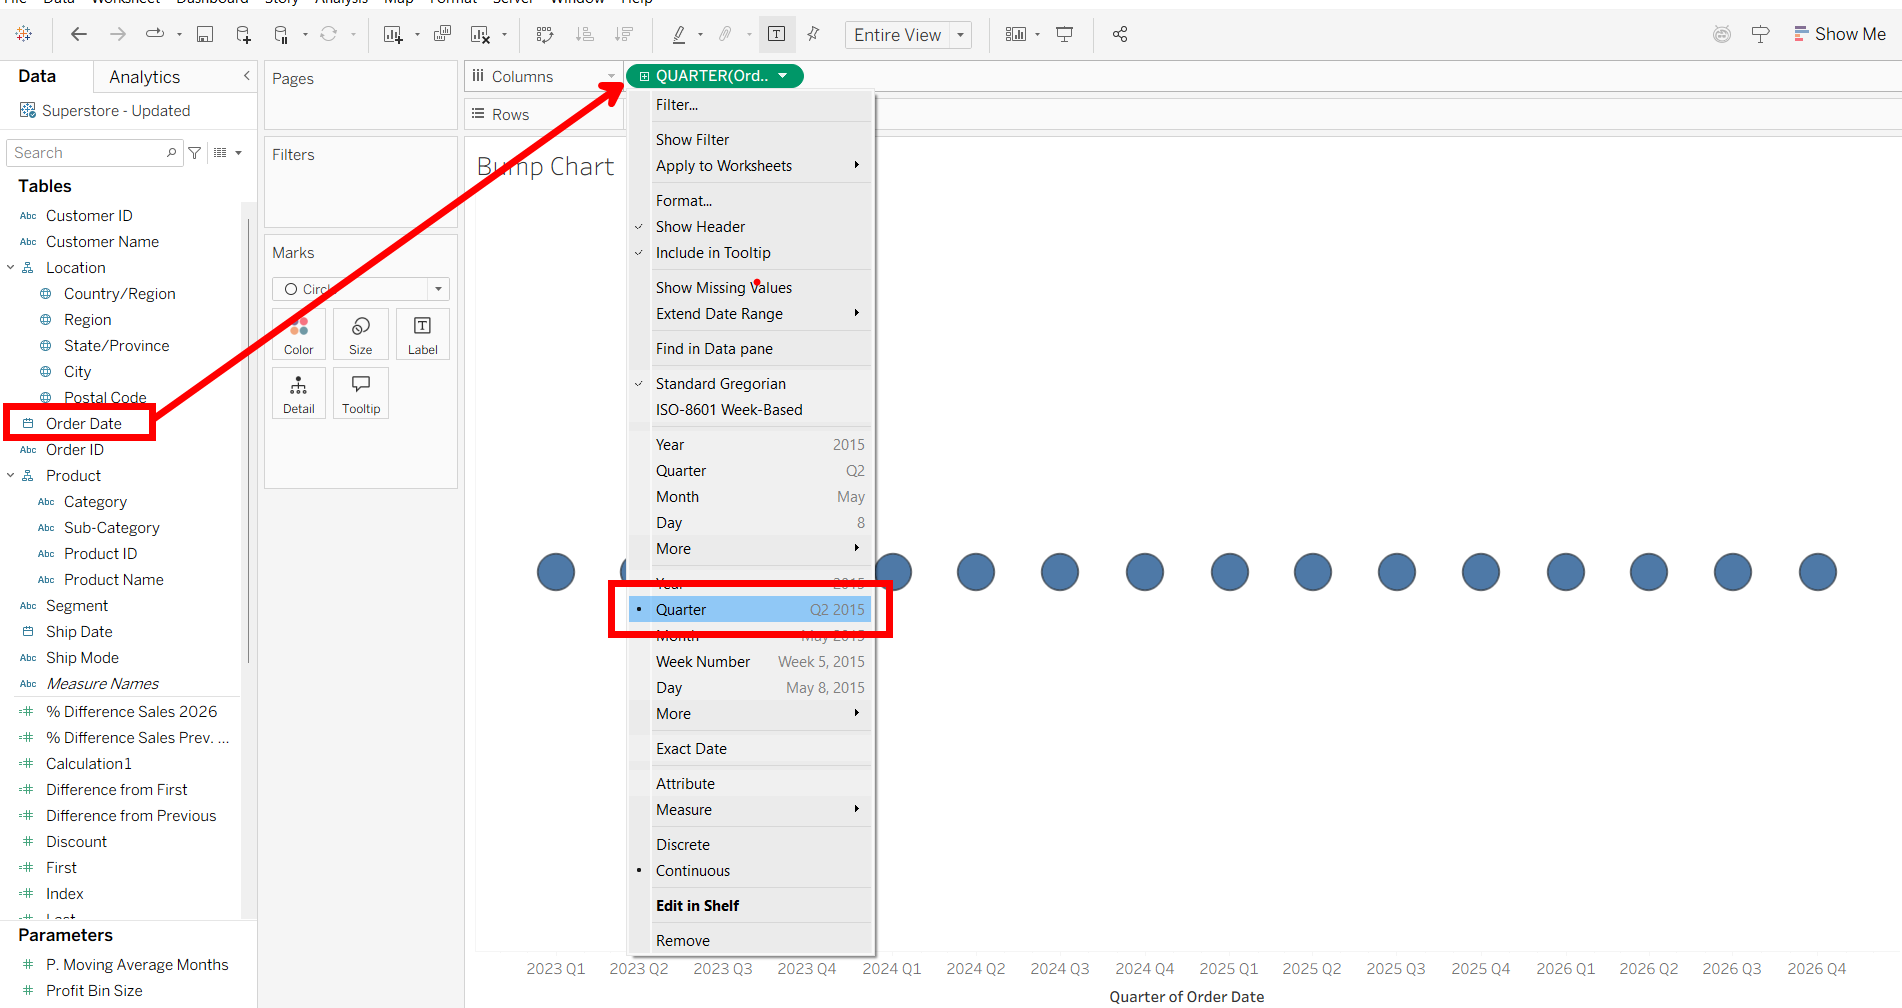Click the New Data Source icon
The image size is (1902, 1008).
(243, 34)
